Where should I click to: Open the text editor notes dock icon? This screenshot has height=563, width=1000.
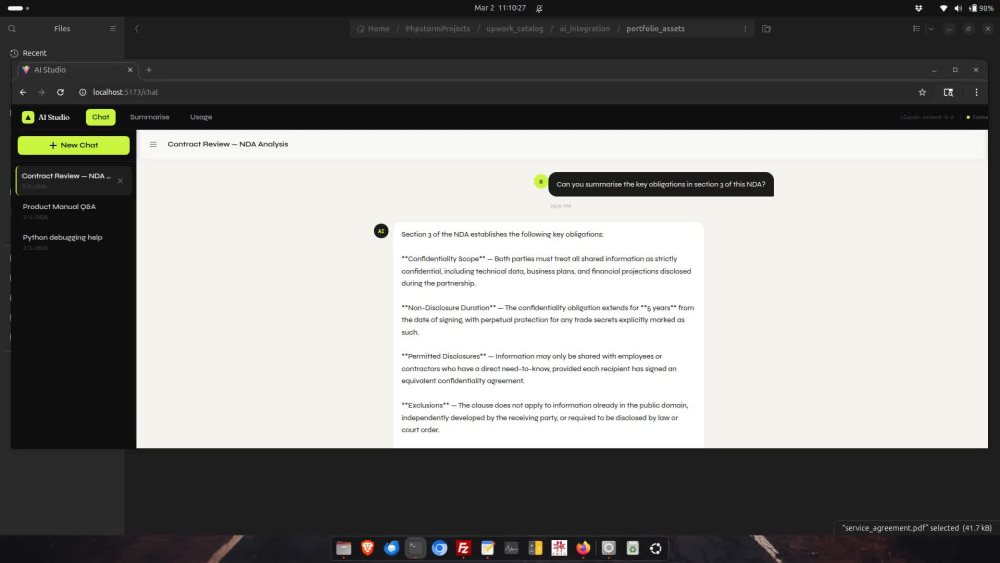(487, 548)
